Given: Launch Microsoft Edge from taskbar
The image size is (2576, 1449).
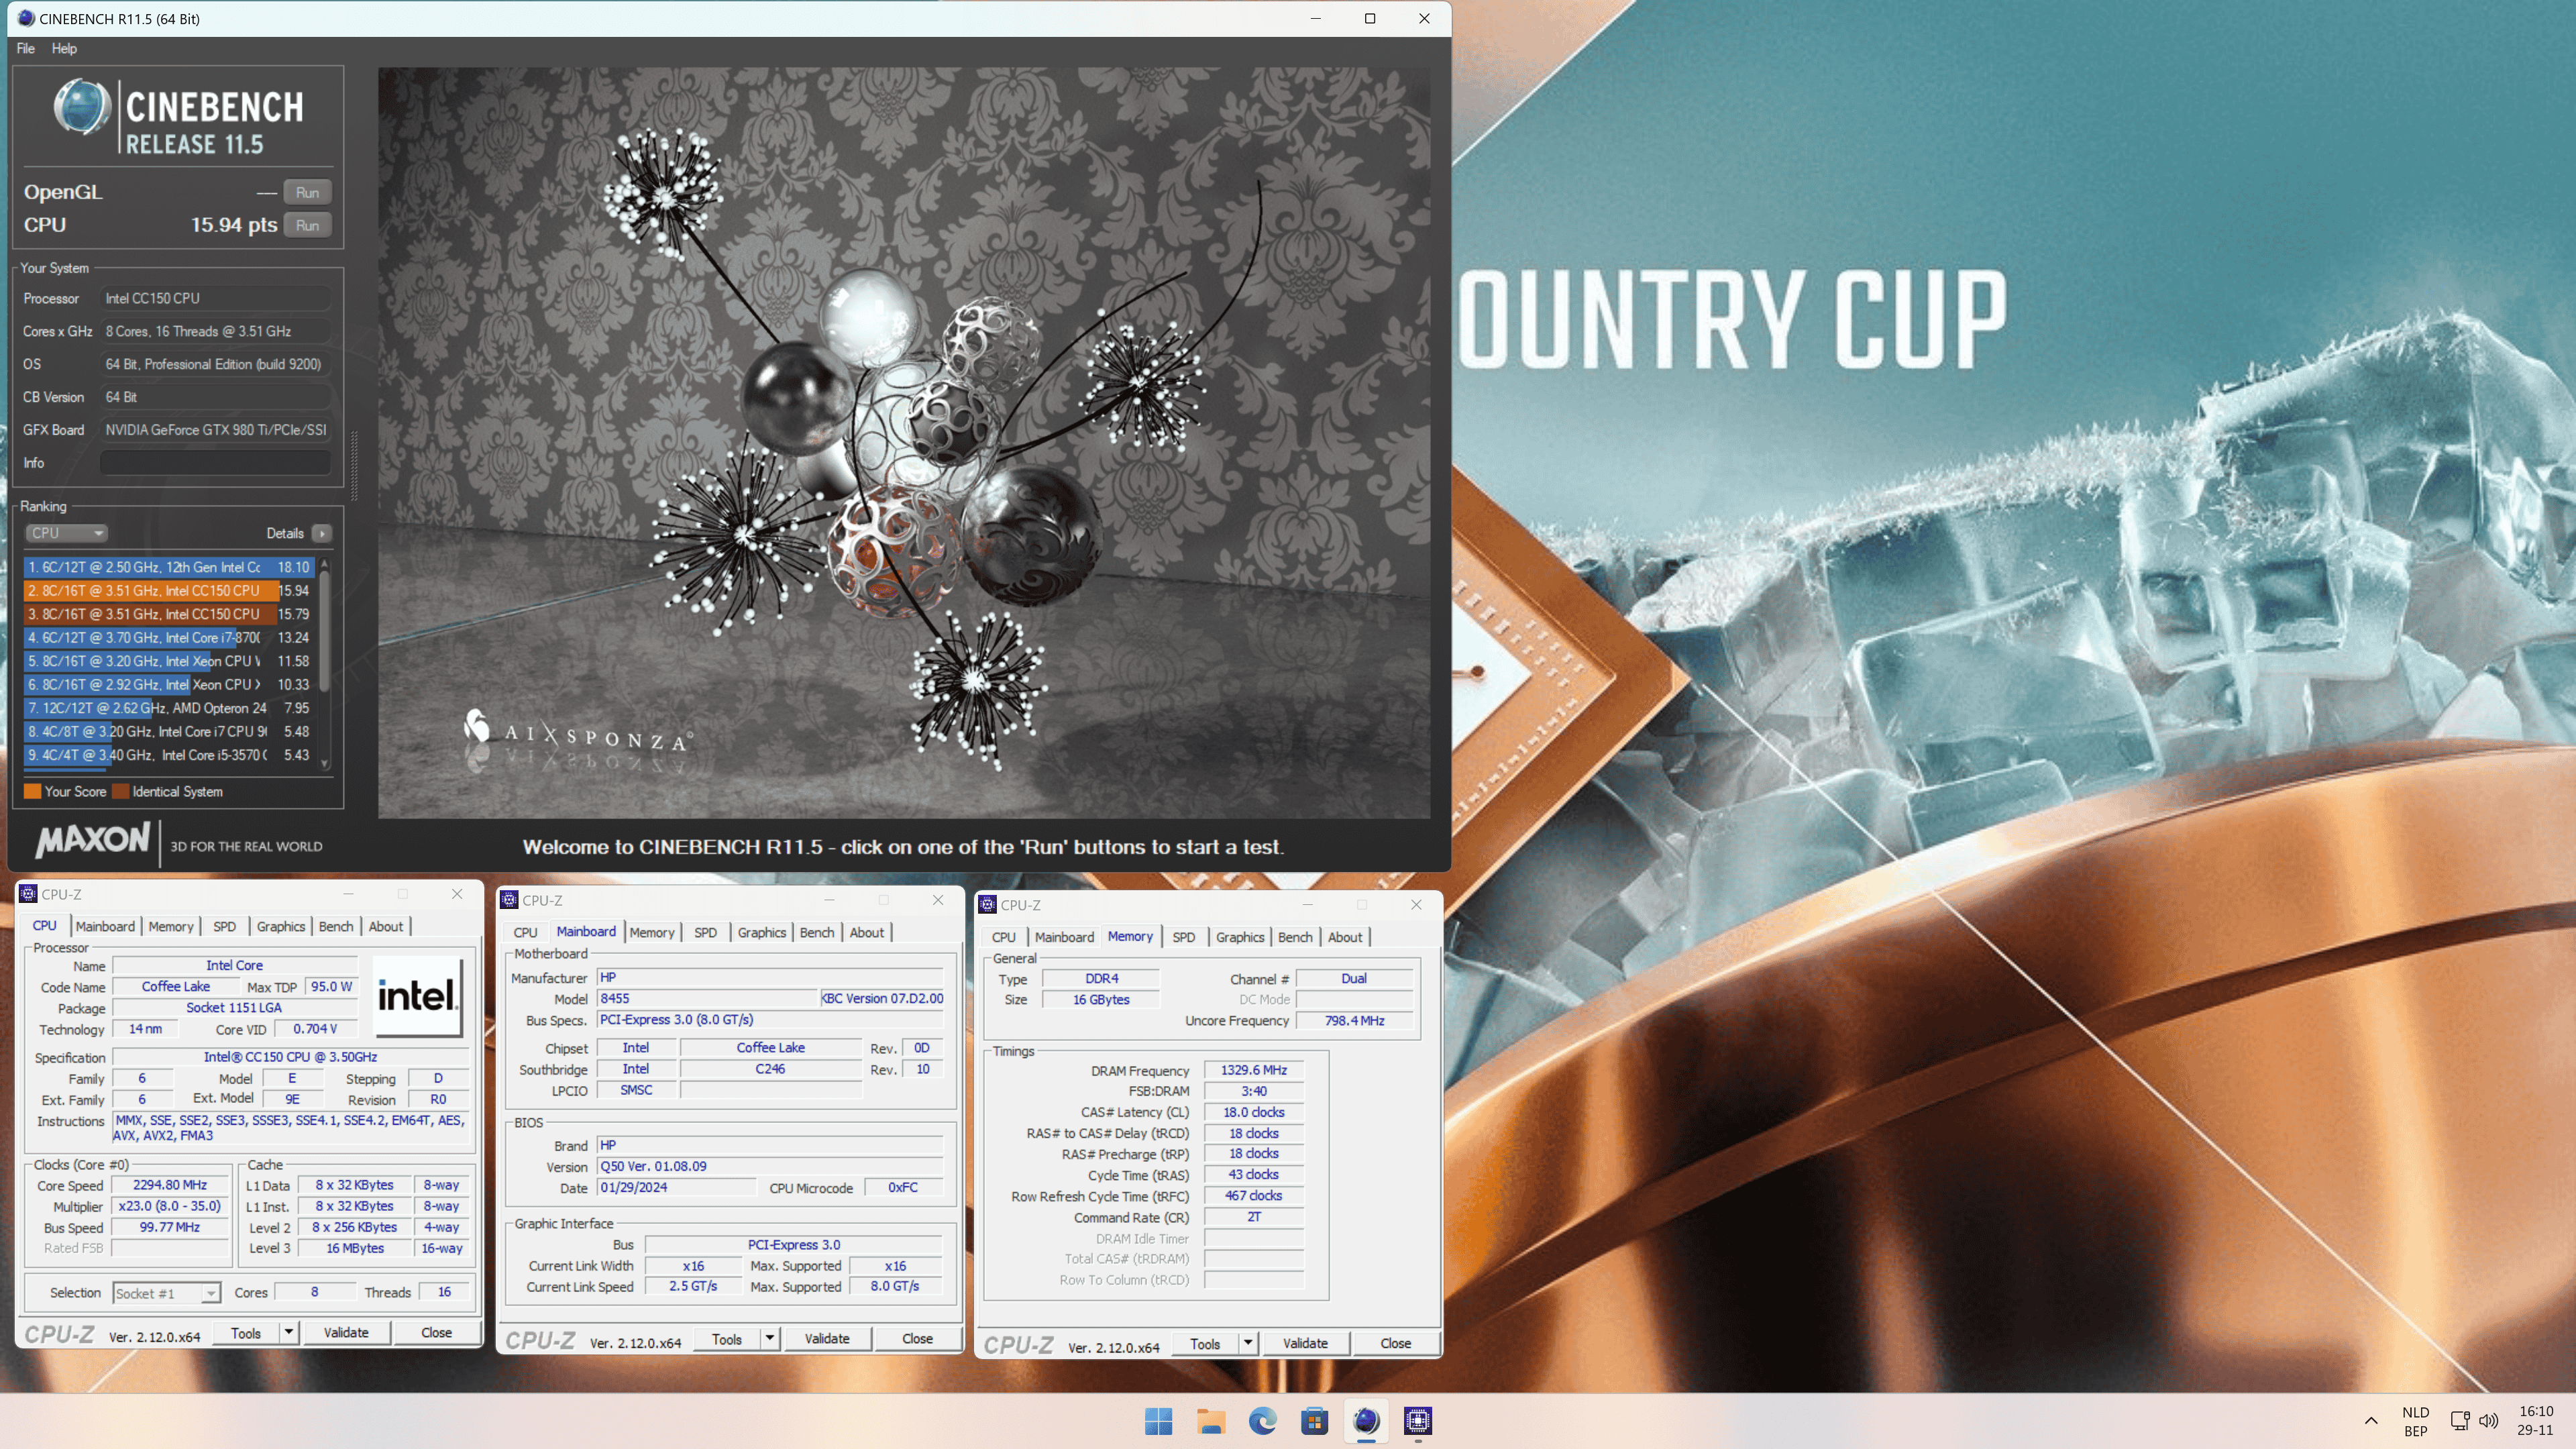Looking at the screenshot, I should [x=1263, y=1421].
